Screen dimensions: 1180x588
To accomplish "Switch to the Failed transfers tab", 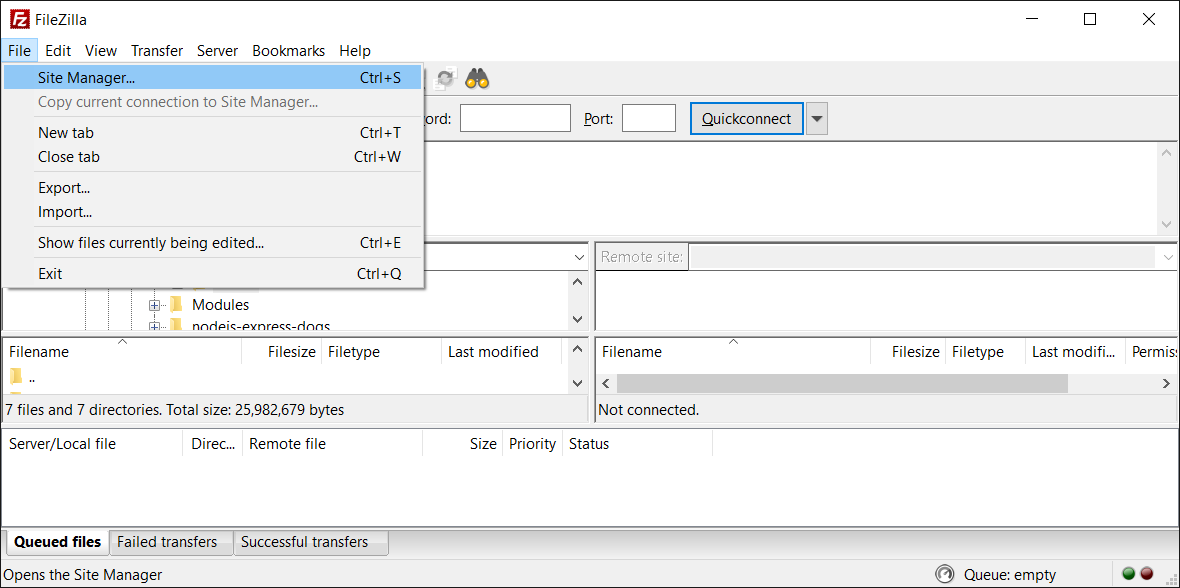I will coord(167,542).
